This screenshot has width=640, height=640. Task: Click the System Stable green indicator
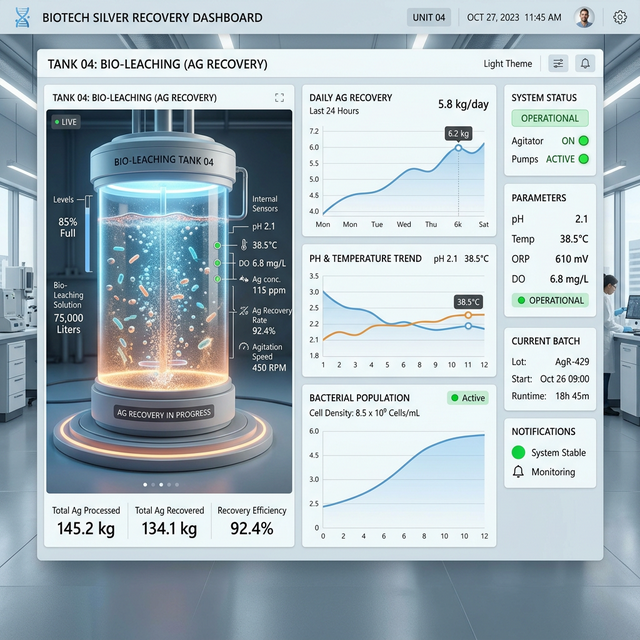tap(518, 452)
